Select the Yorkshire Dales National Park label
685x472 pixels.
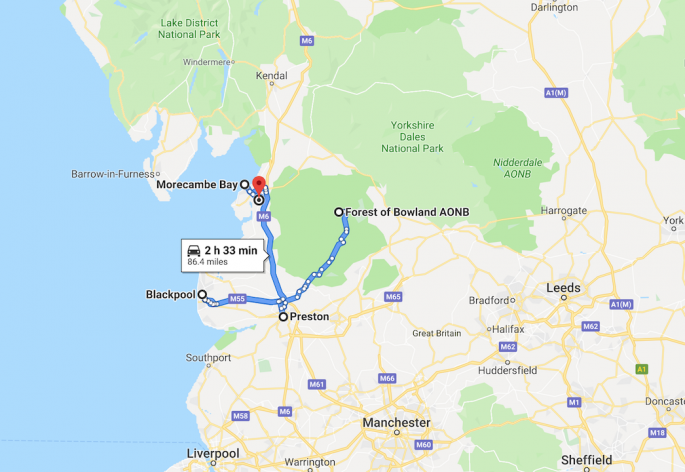(412, 137)
